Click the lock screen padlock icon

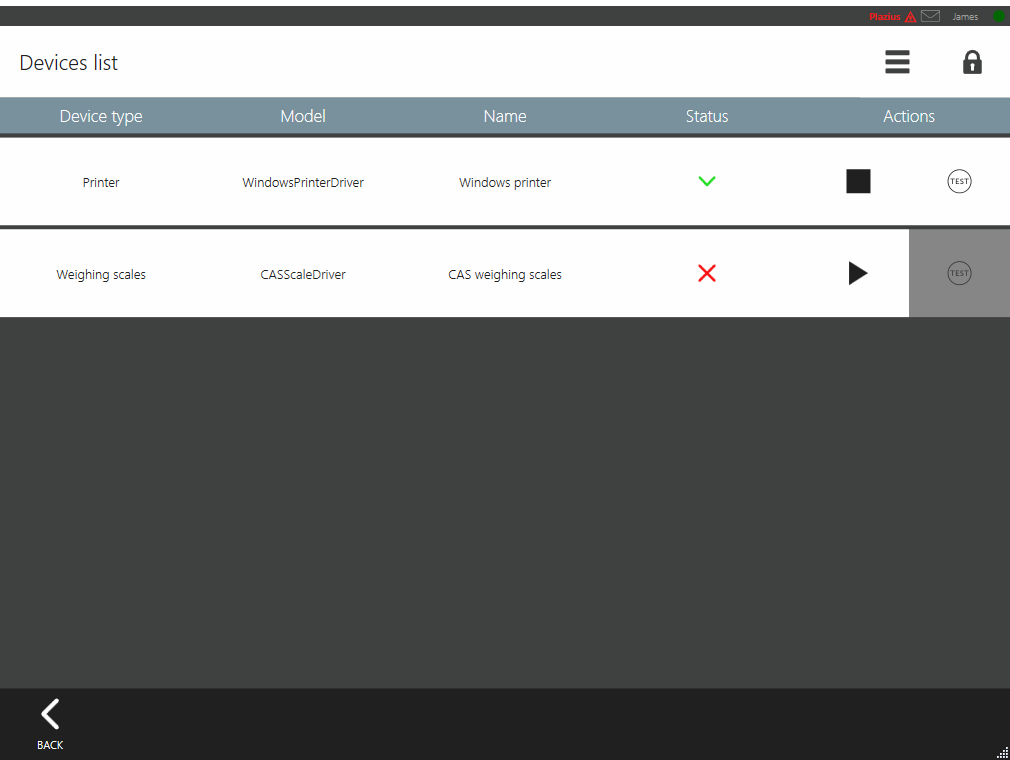[x=972, y=62]
